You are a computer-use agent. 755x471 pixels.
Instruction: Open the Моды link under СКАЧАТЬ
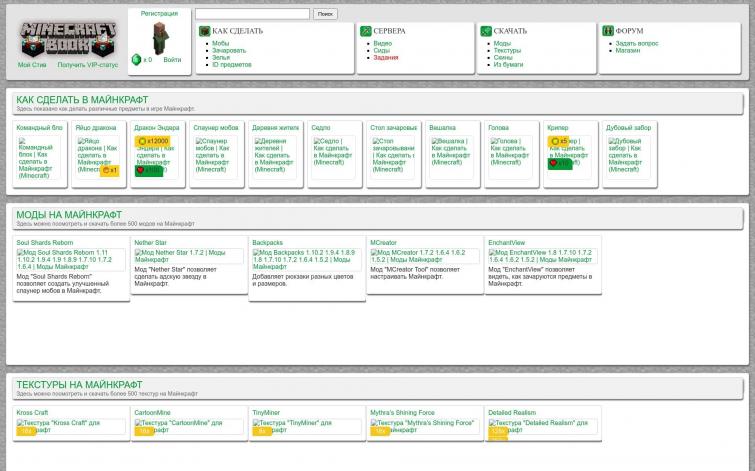click(x=502, y=43)
